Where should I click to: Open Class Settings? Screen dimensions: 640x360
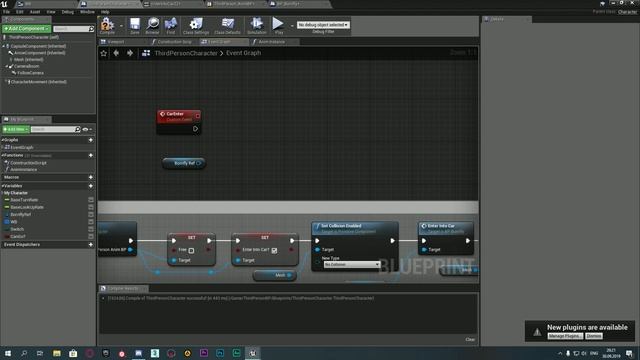tap(196, 25)
